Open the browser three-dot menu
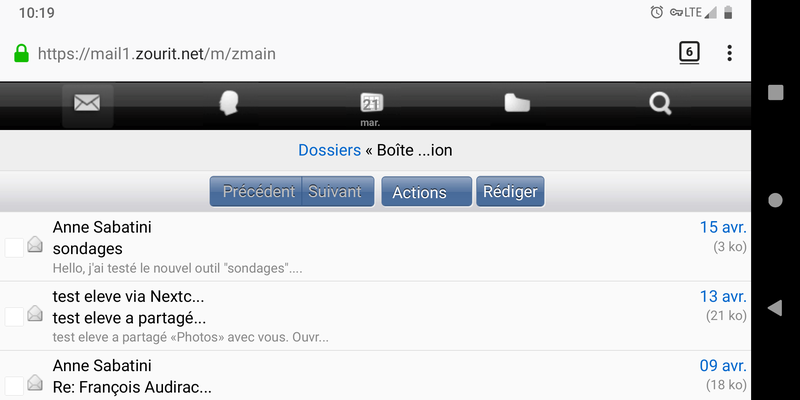Image resolution: width=800 pixels, height=400 pixels. click(730, 53)
